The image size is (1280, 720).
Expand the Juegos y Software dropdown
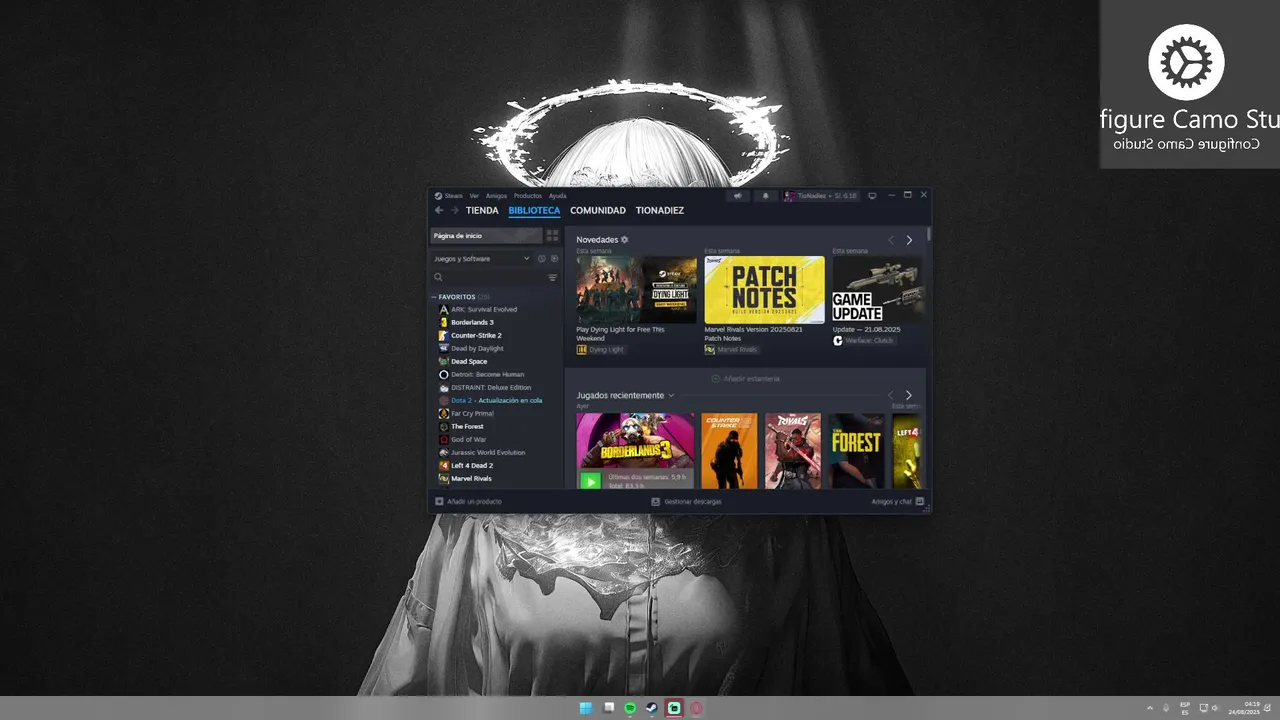coord(482,259)
